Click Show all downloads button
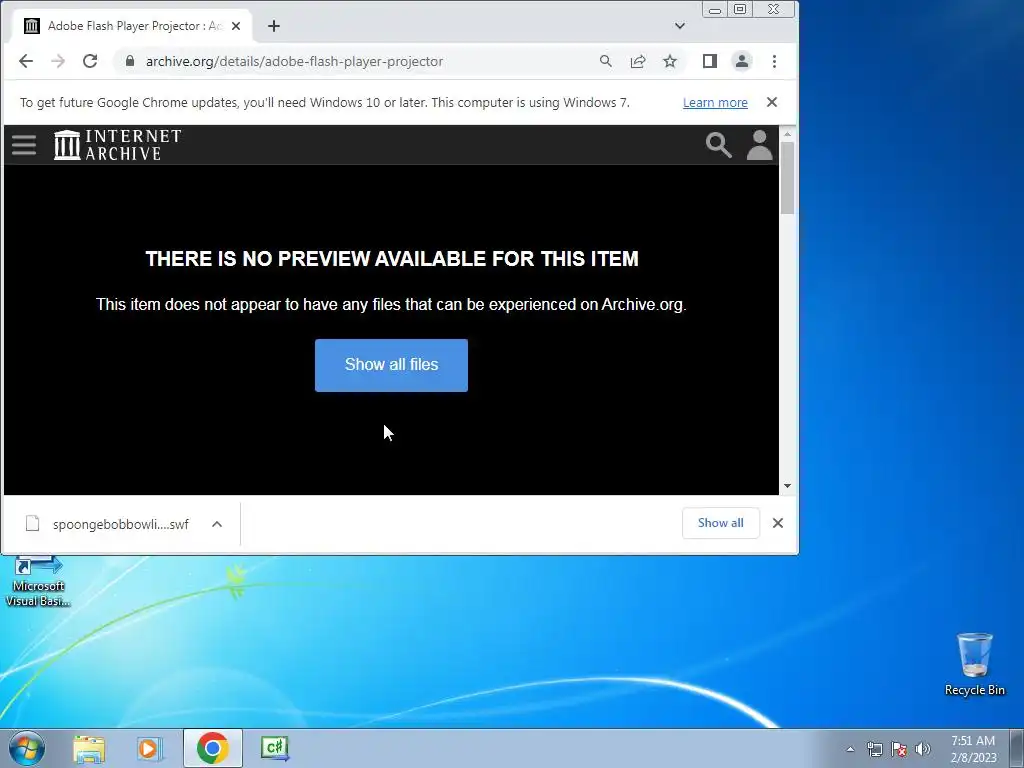Viewport: 1024px width, 768px height. coord(720,523)
